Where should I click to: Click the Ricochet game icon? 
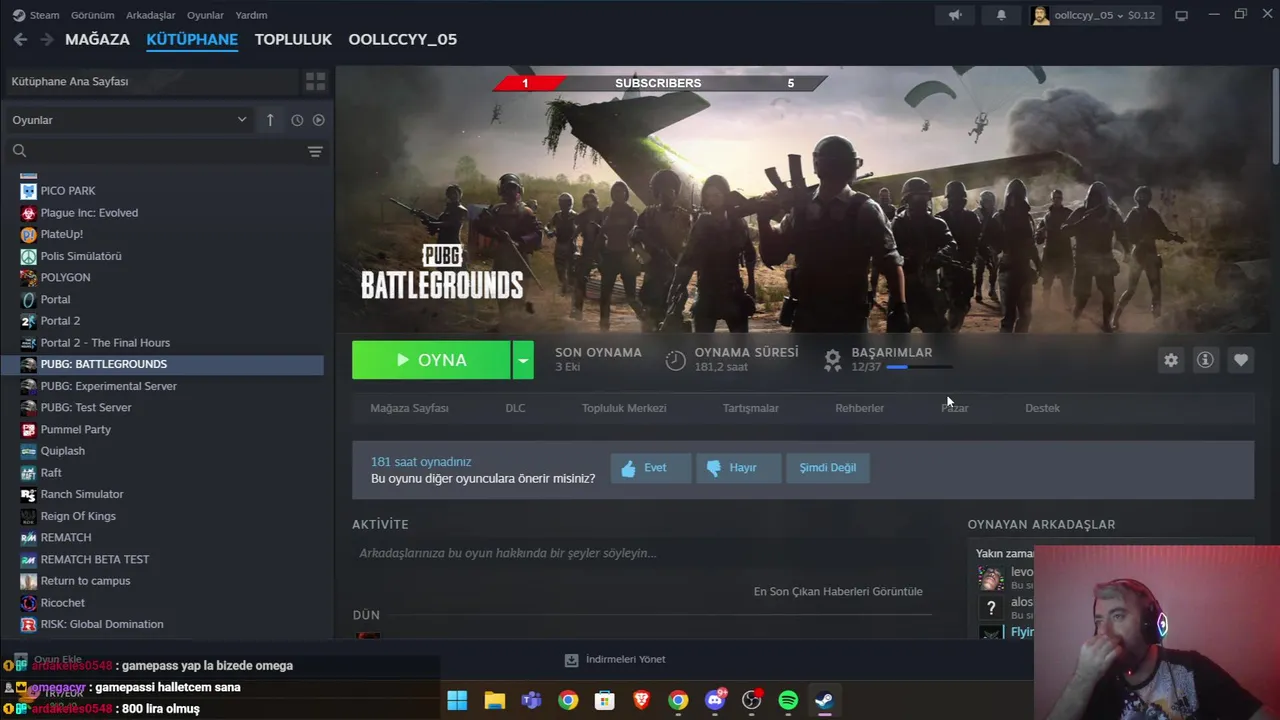pyautogui.click(x=28, y=603)
